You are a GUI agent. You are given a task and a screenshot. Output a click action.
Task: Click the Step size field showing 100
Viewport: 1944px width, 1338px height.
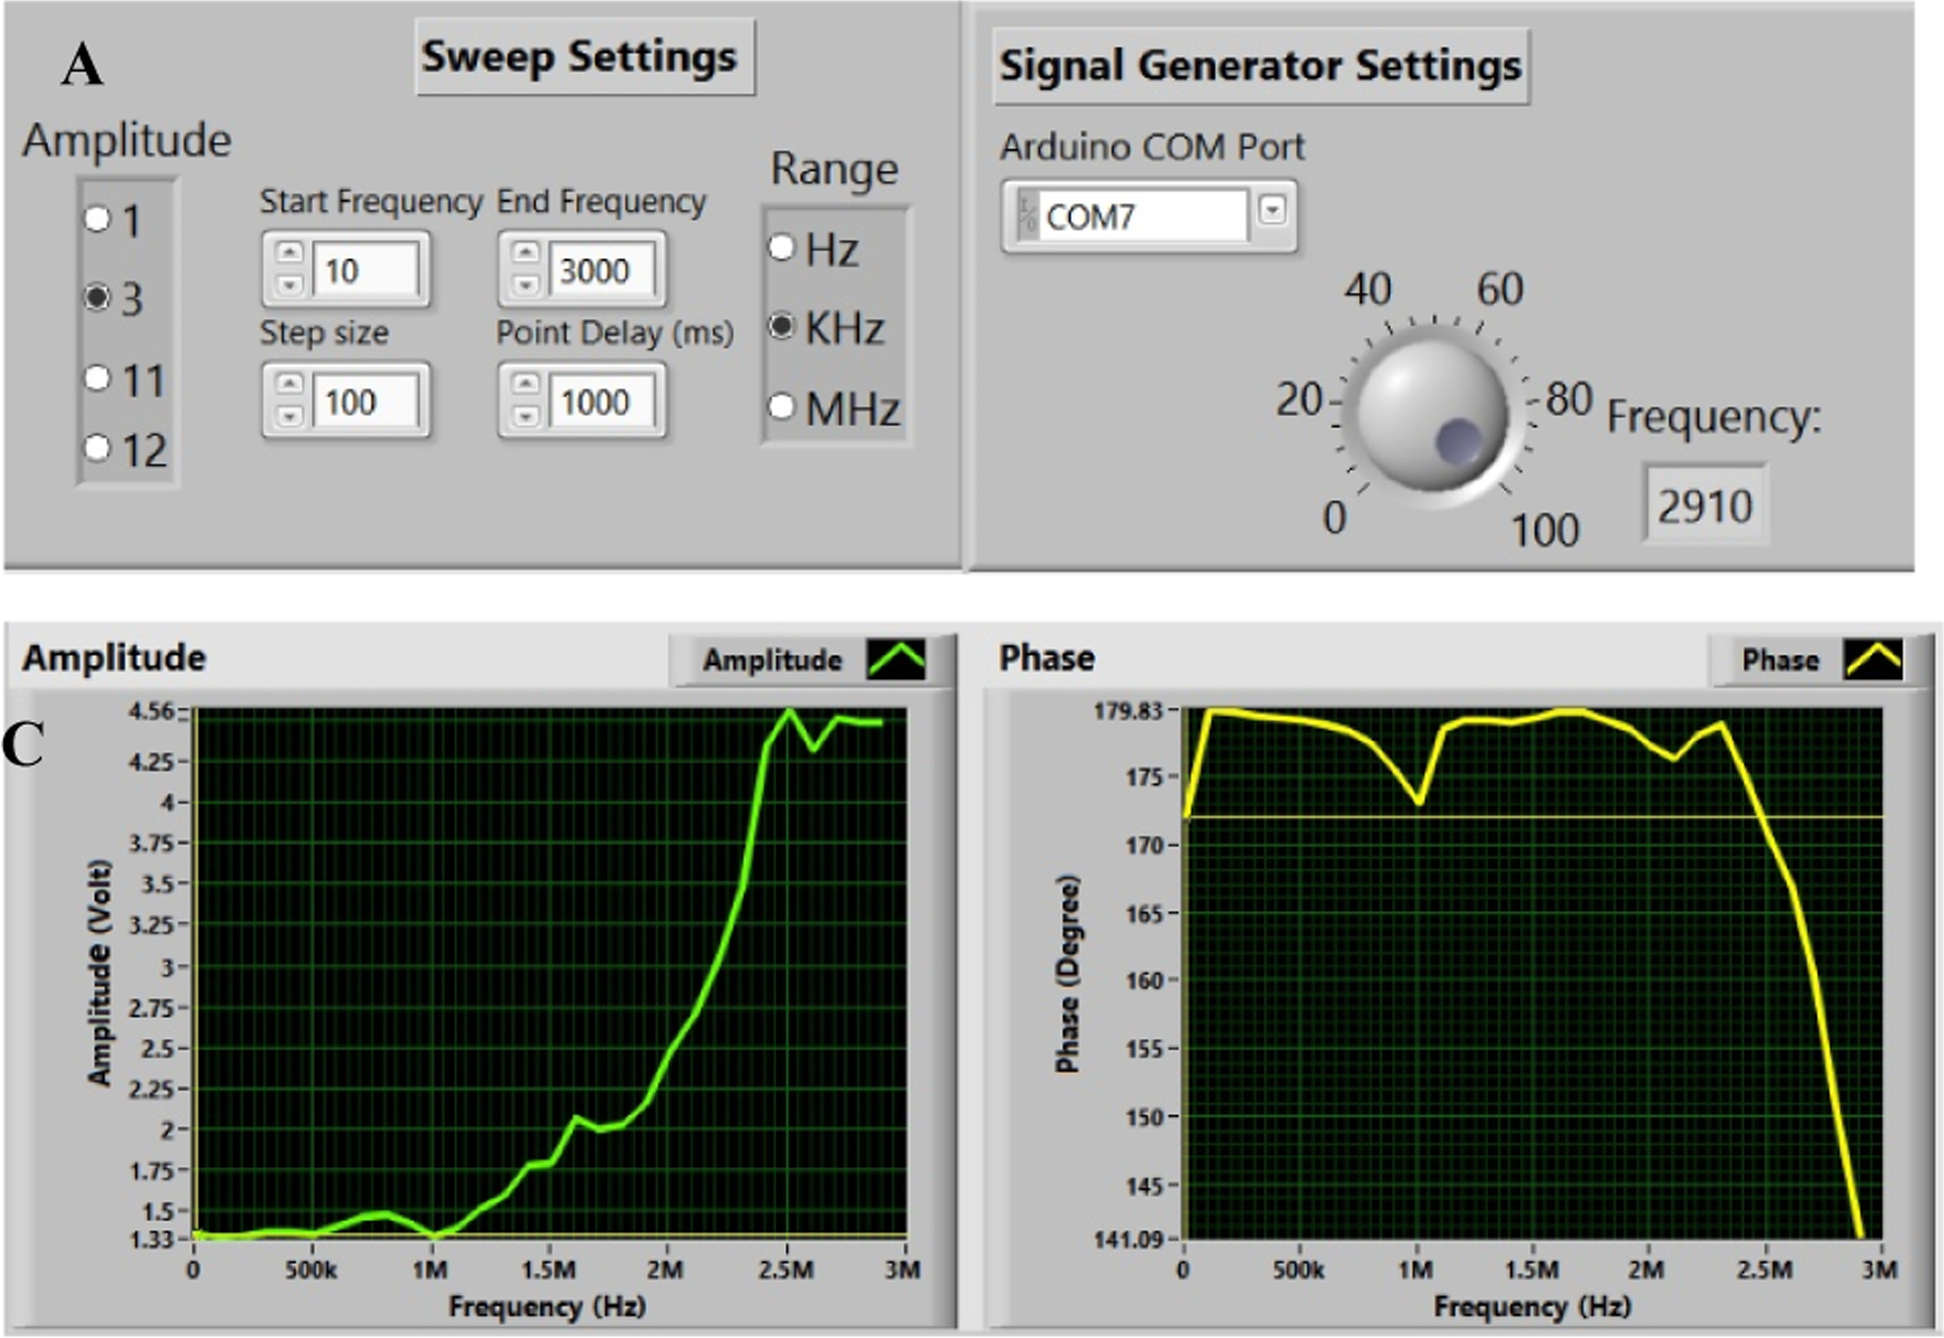[x=365, y=401]
